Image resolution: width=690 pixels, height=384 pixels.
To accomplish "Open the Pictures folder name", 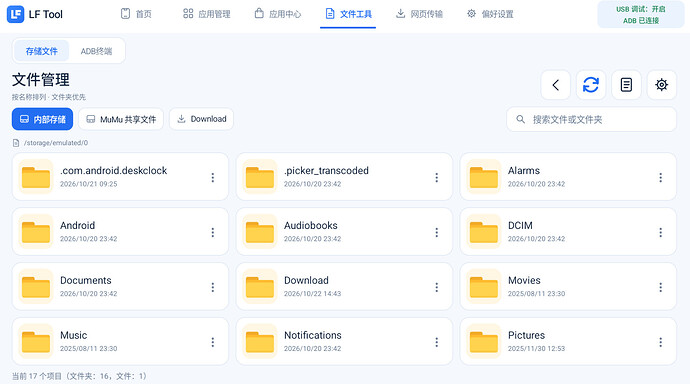I will click(526, 336).
